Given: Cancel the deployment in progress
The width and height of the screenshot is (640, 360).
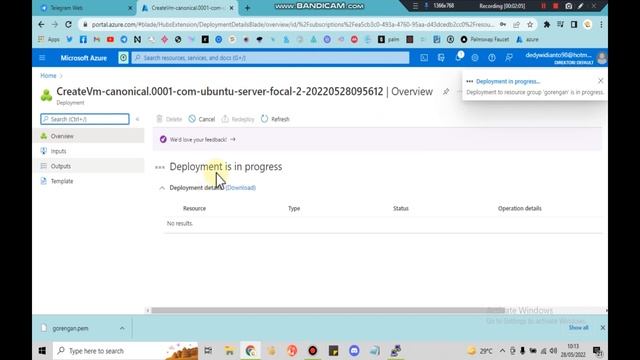Looking at the screenshot, I should tap(202, 119).
